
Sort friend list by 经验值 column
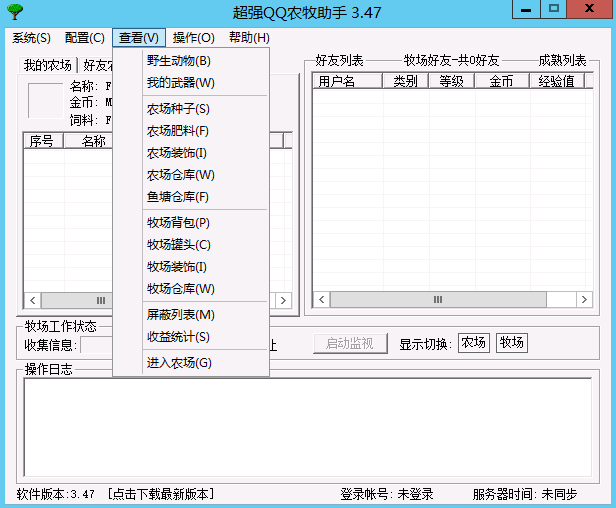557,81
